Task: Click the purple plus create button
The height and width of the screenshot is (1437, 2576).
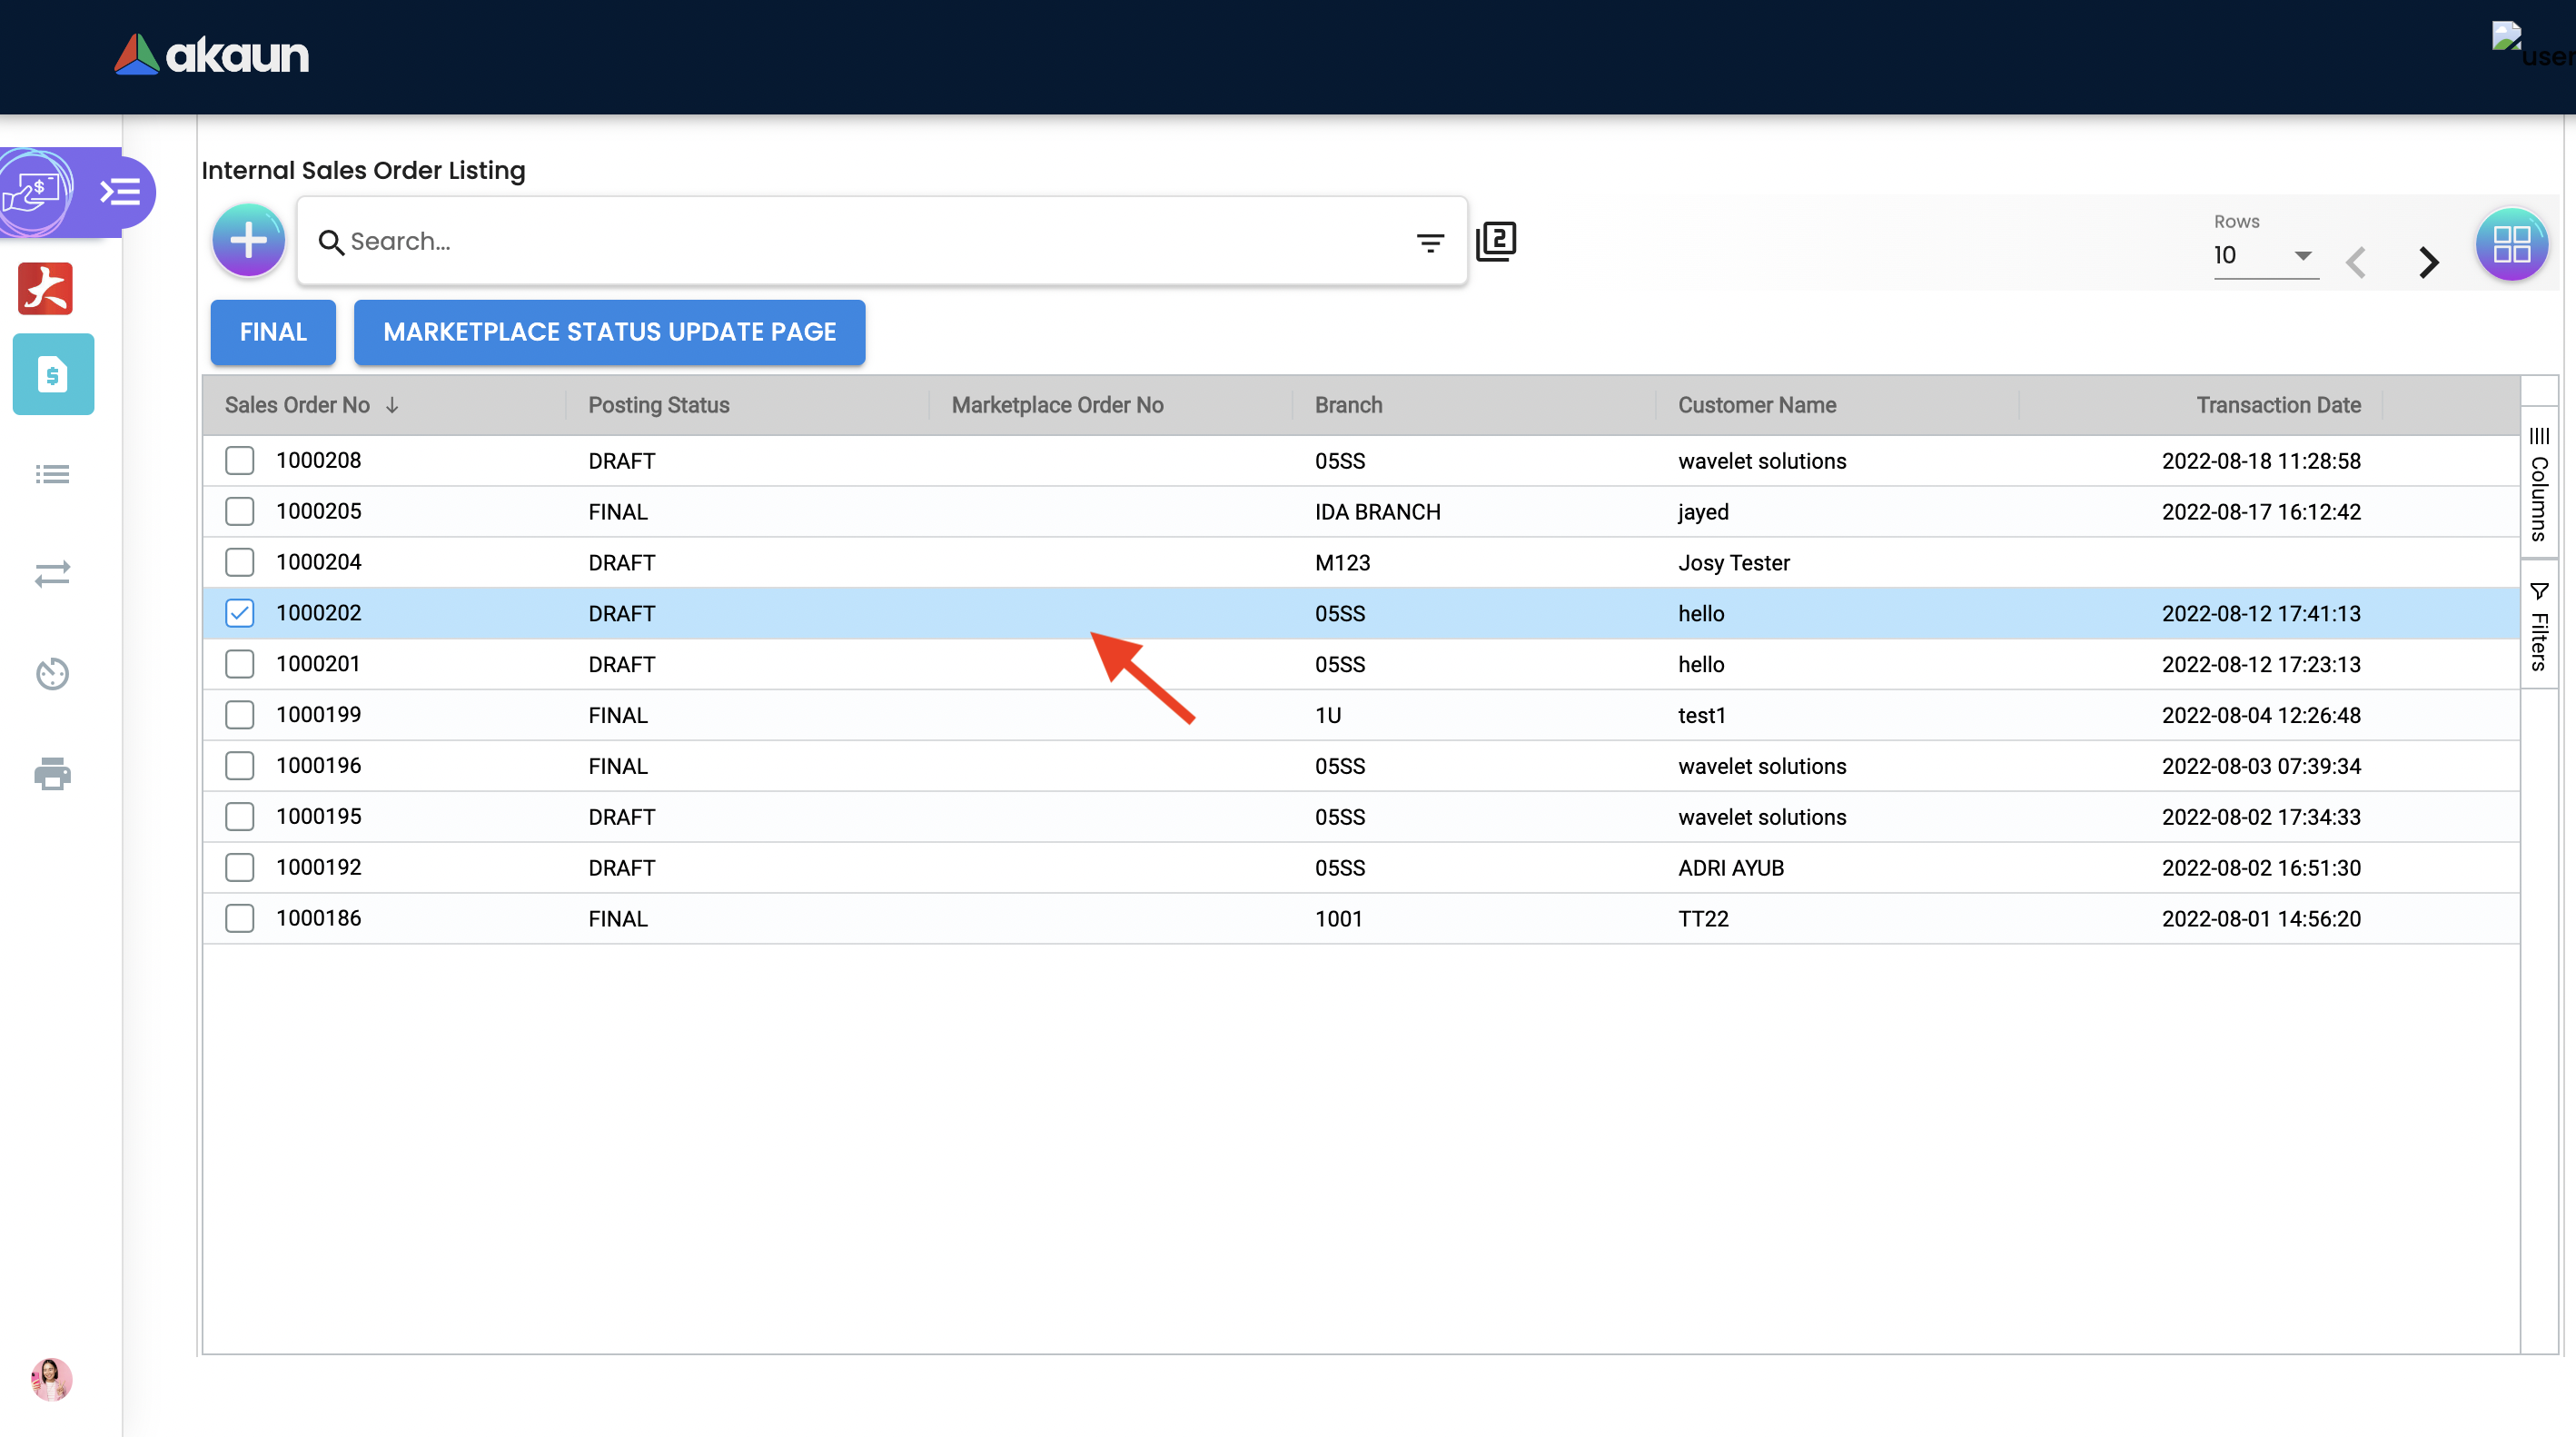Action: point(248,241)
